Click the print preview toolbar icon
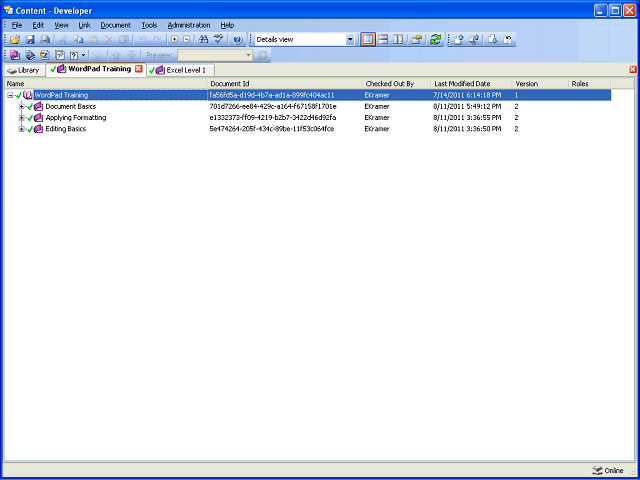This screenshot has height=480, width=640. (x=45, y=40)
